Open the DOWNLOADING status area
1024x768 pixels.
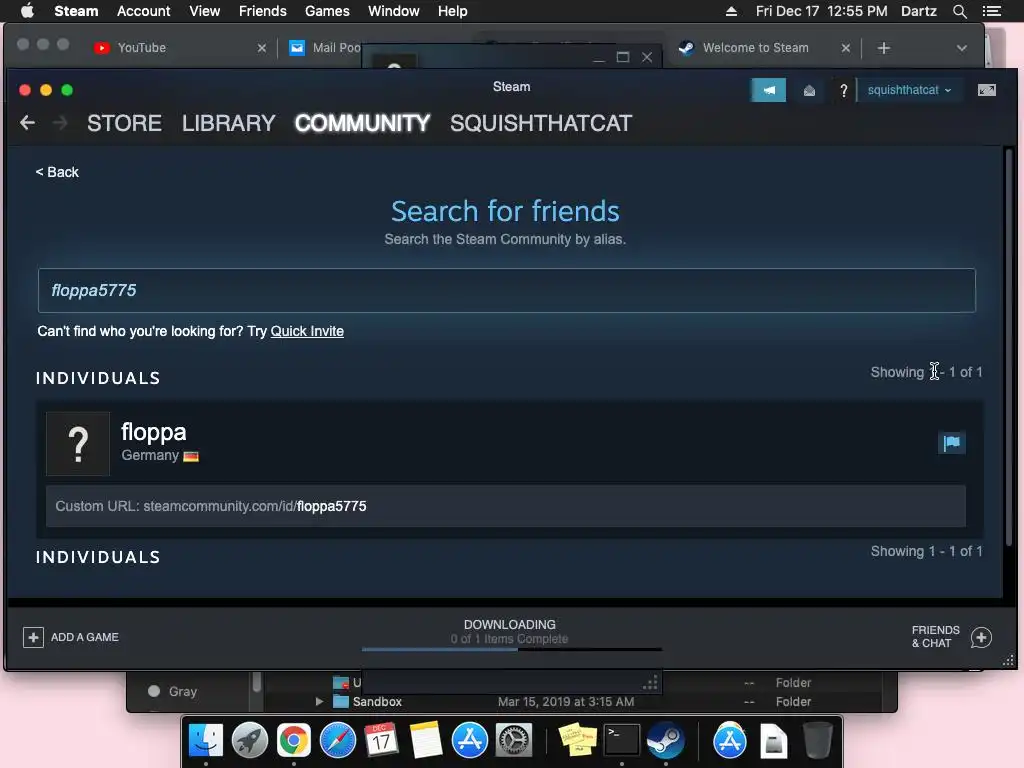509,631
